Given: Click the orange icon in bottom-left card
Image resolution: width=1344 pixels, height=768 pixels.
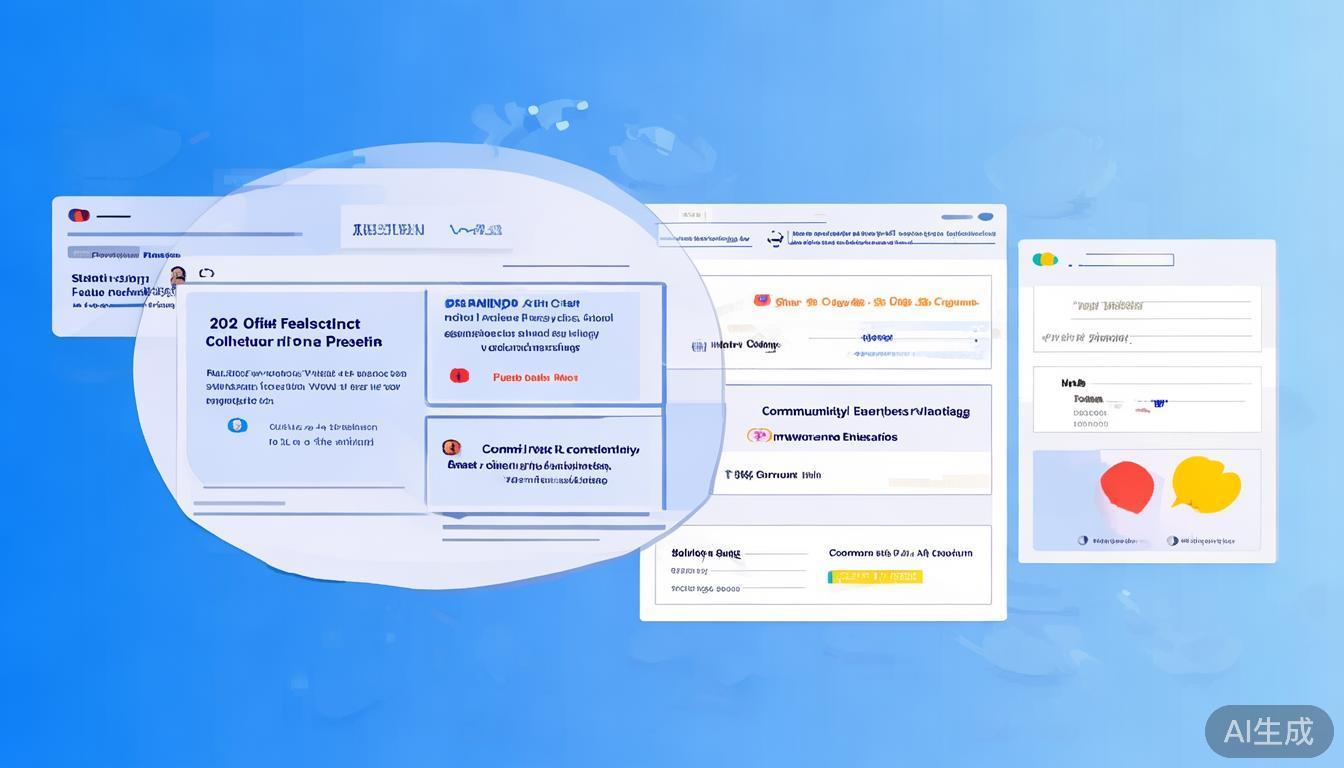Looking at the screenshot, I should coord(451,448).
